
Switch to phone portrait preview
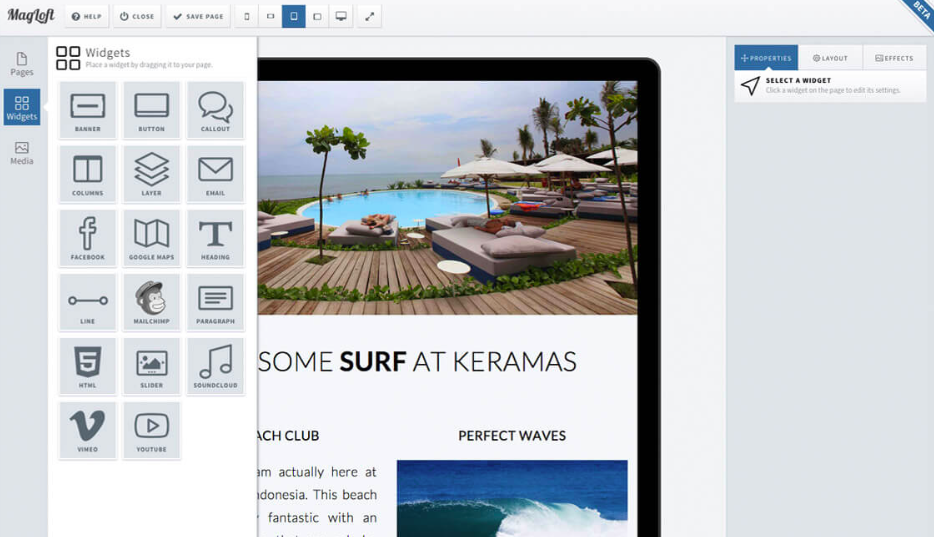pos(247,17)
